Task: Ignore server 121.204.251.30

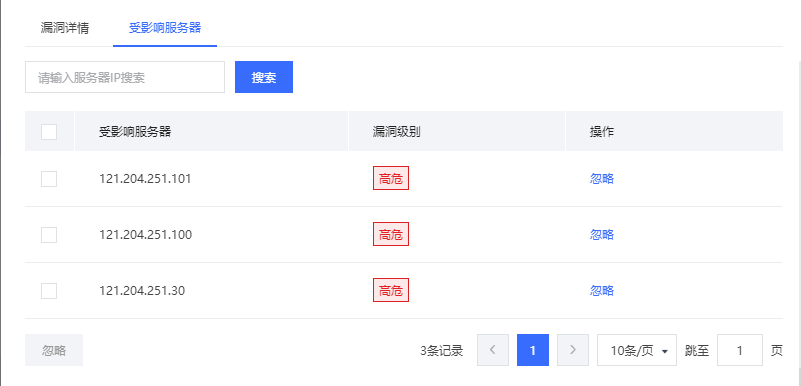Action: [602, 291]
